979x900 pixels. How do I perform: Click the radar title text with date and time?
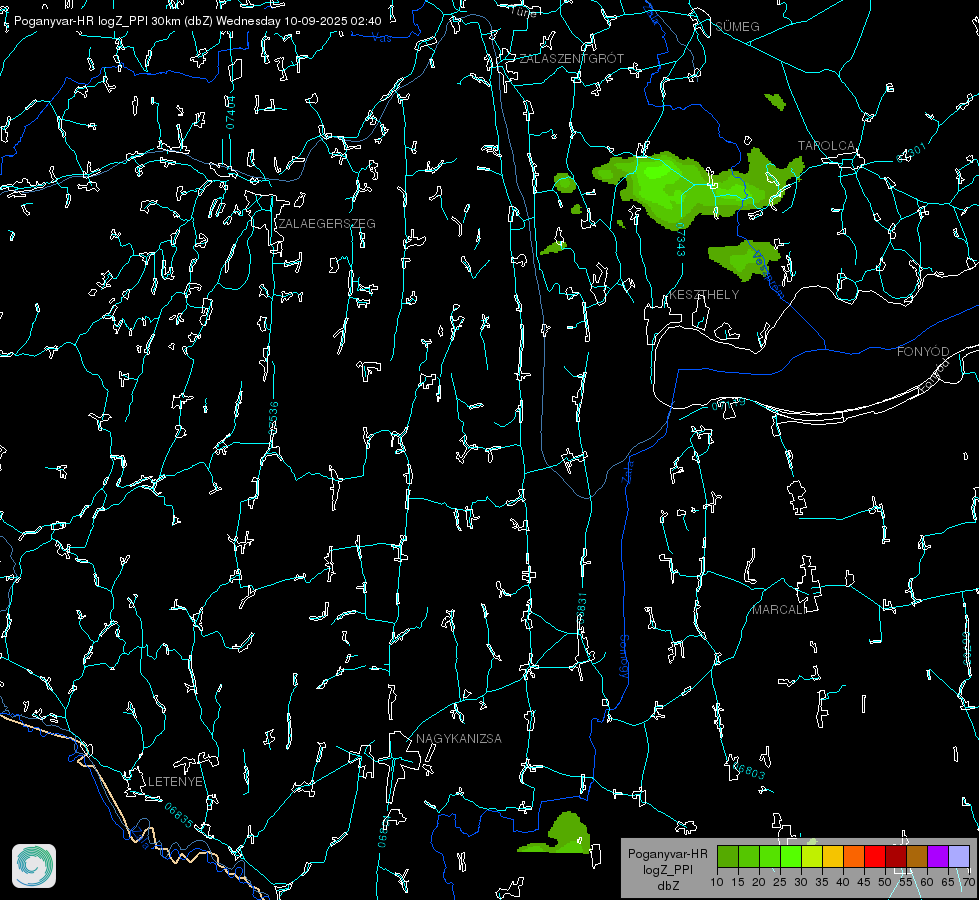click(197, 21)
